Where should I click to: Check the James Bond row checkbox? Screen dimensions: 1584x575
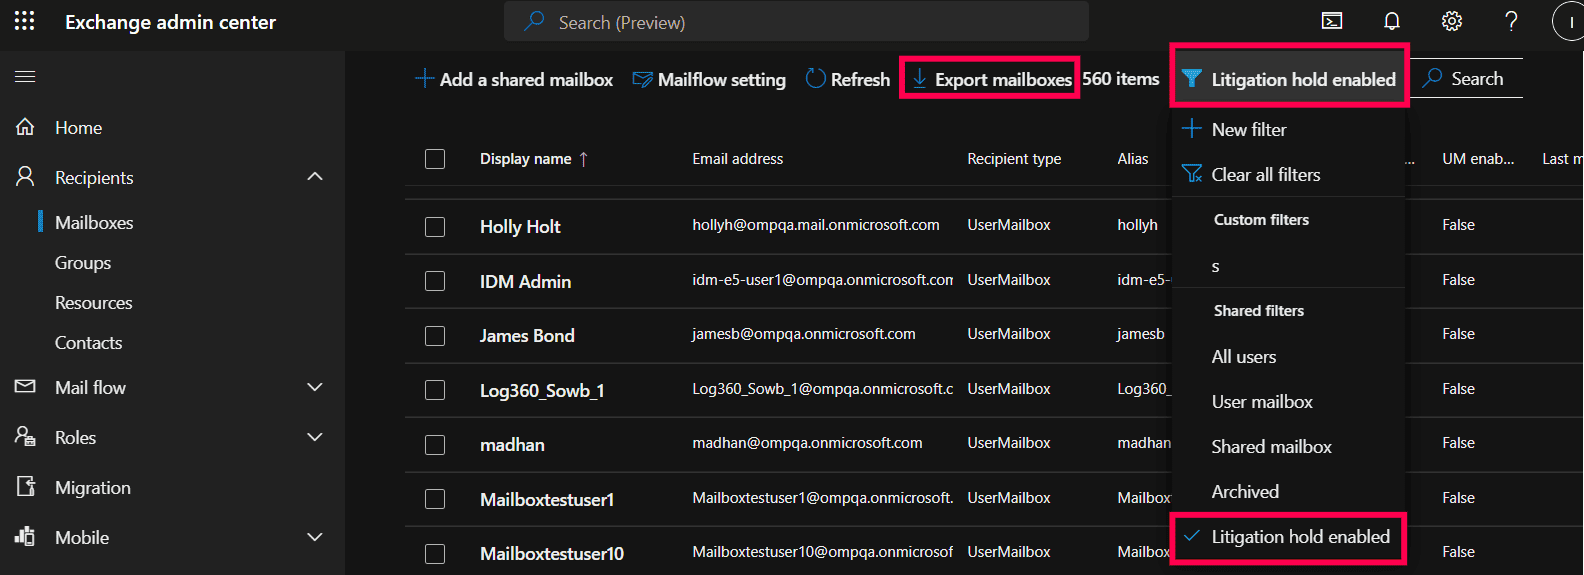(x=435, y=336)
